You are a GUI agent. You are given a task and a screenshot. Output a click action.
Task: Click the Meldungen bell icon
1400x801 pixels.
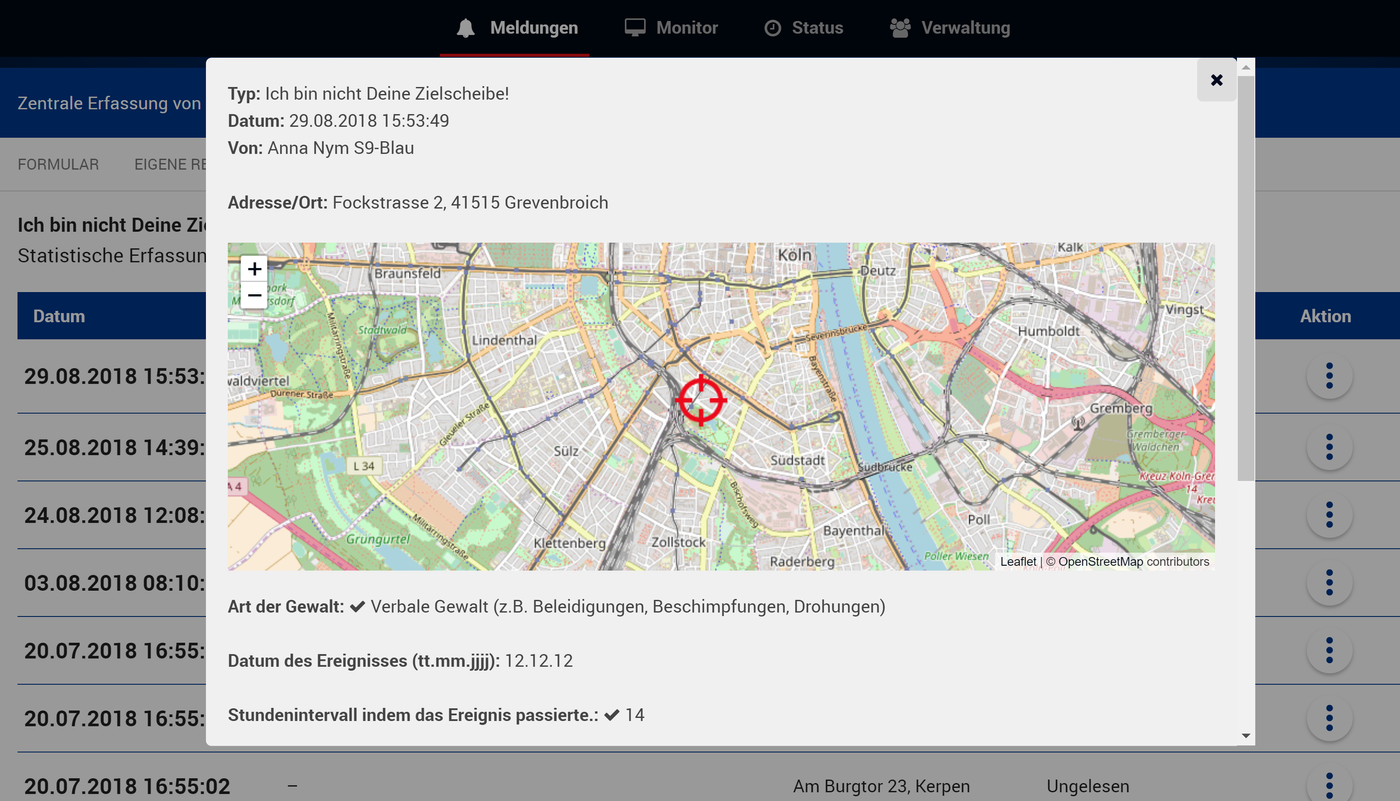[464, 27]
